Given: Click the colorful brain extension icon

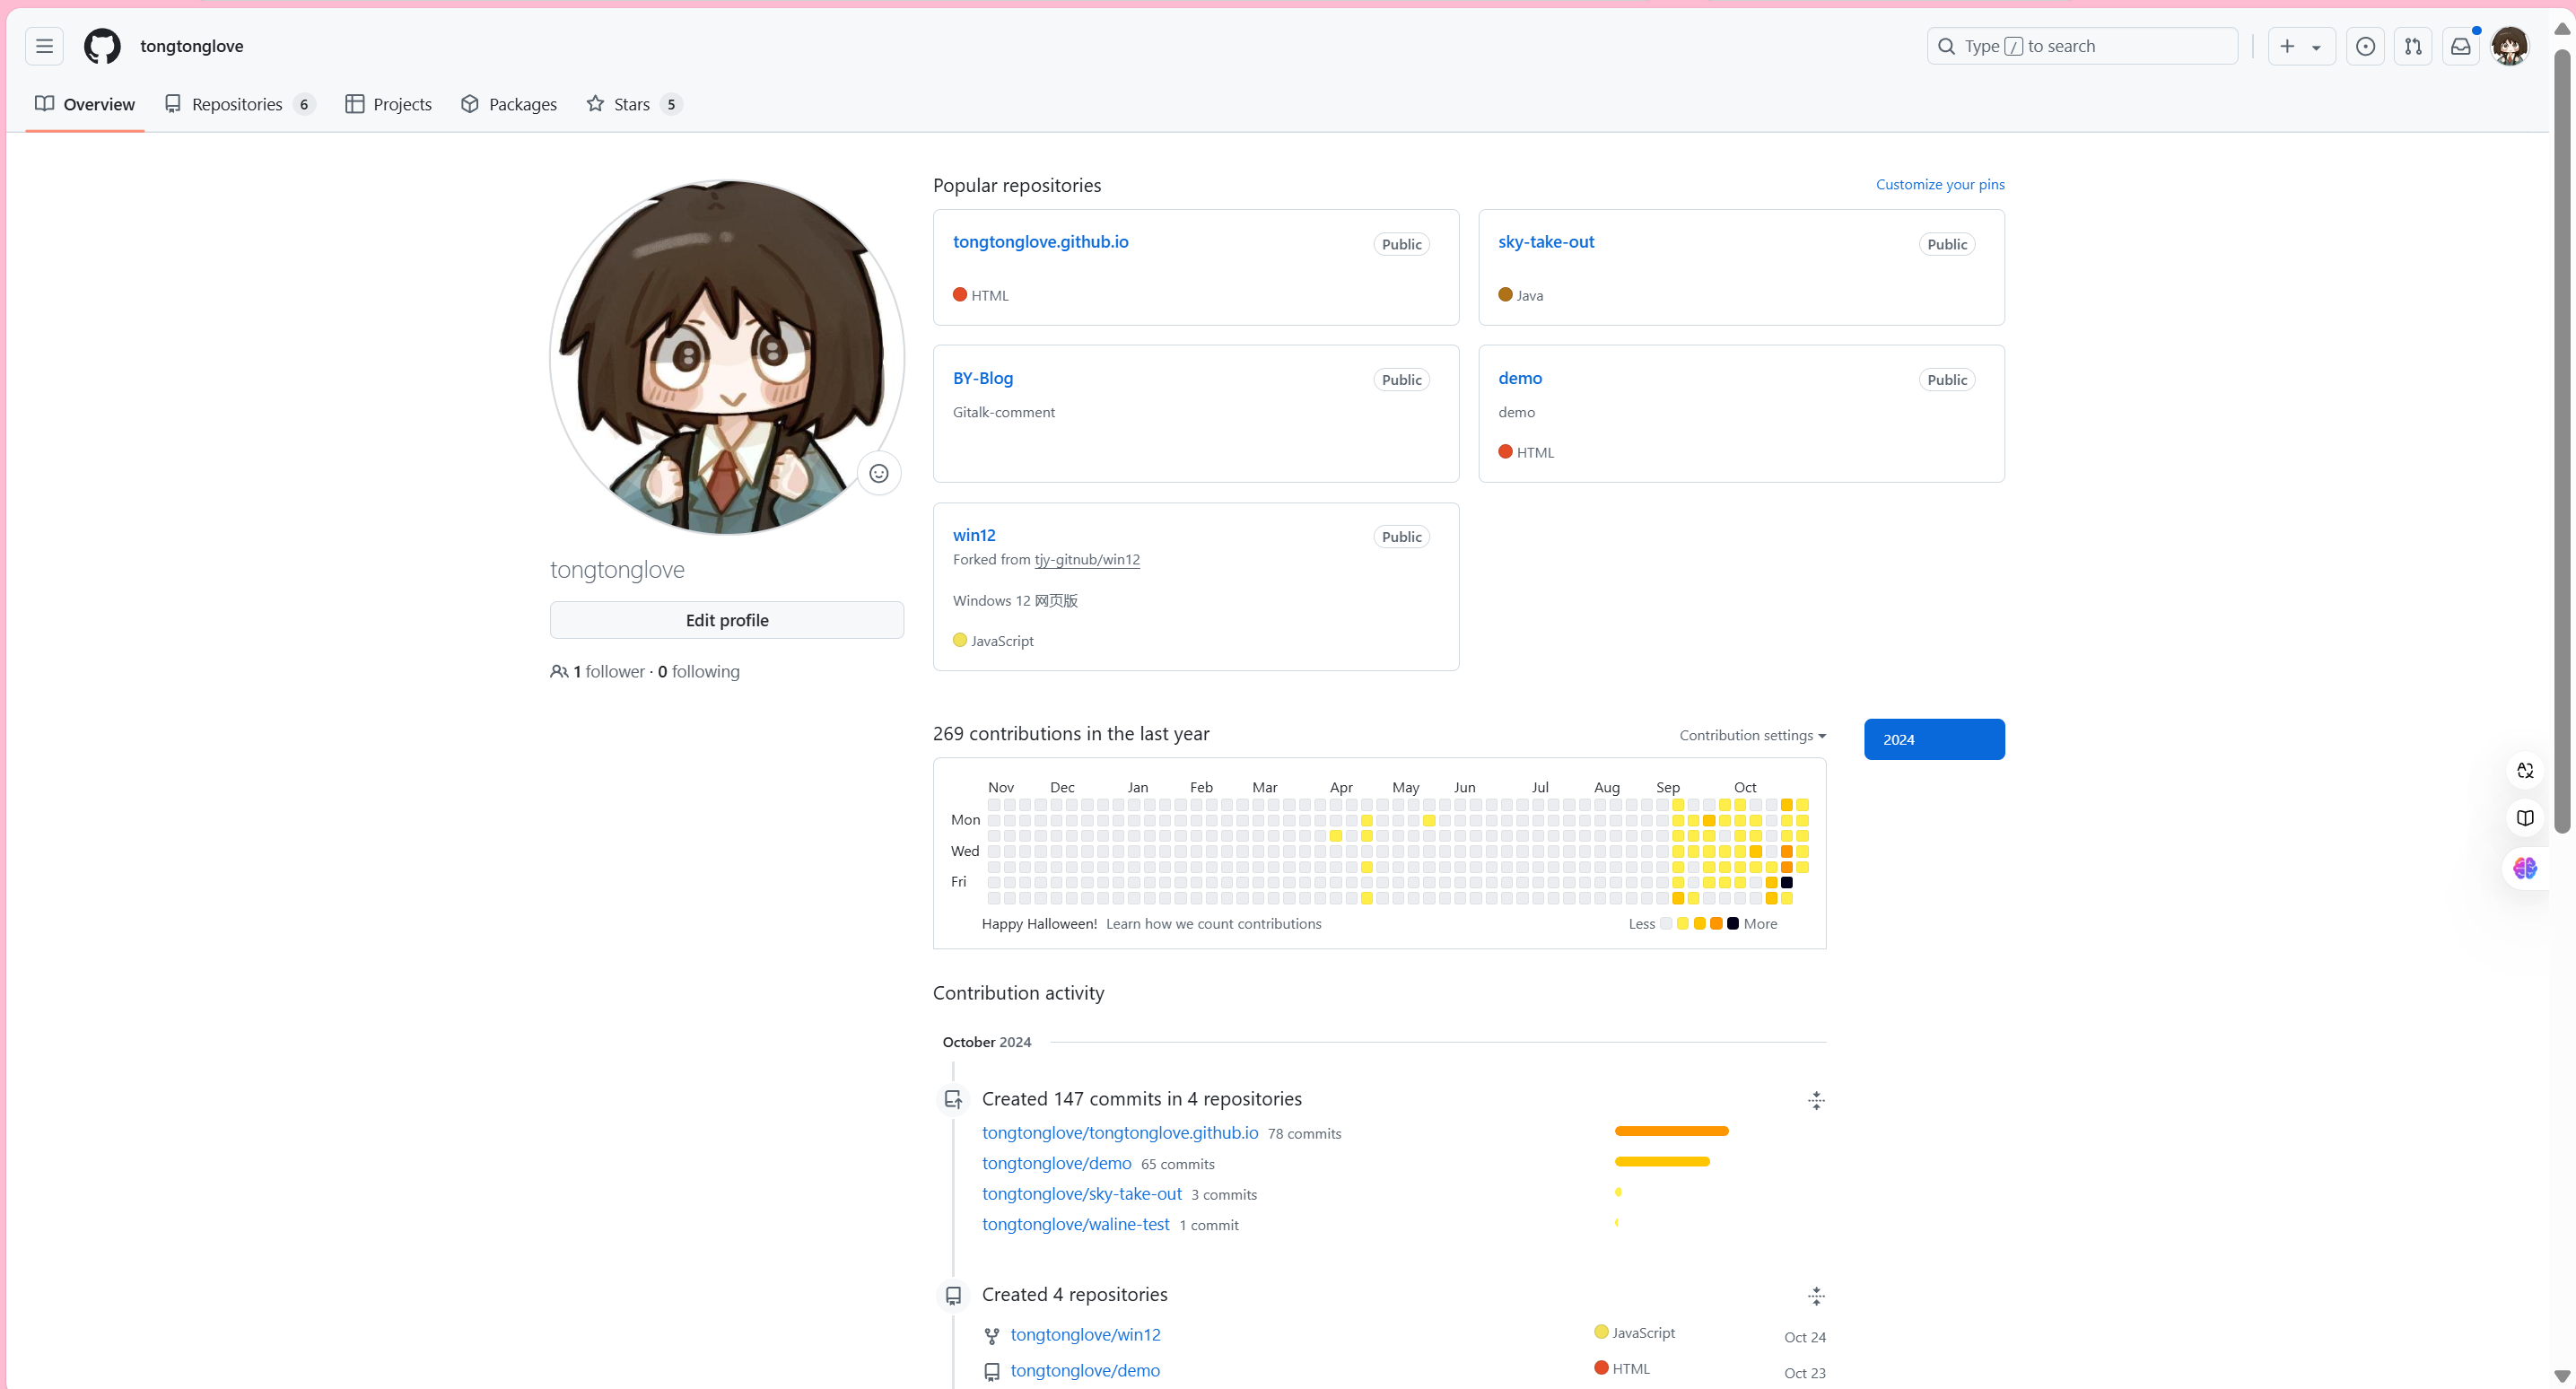Looking at the screenshot, I should point(2525,867).
